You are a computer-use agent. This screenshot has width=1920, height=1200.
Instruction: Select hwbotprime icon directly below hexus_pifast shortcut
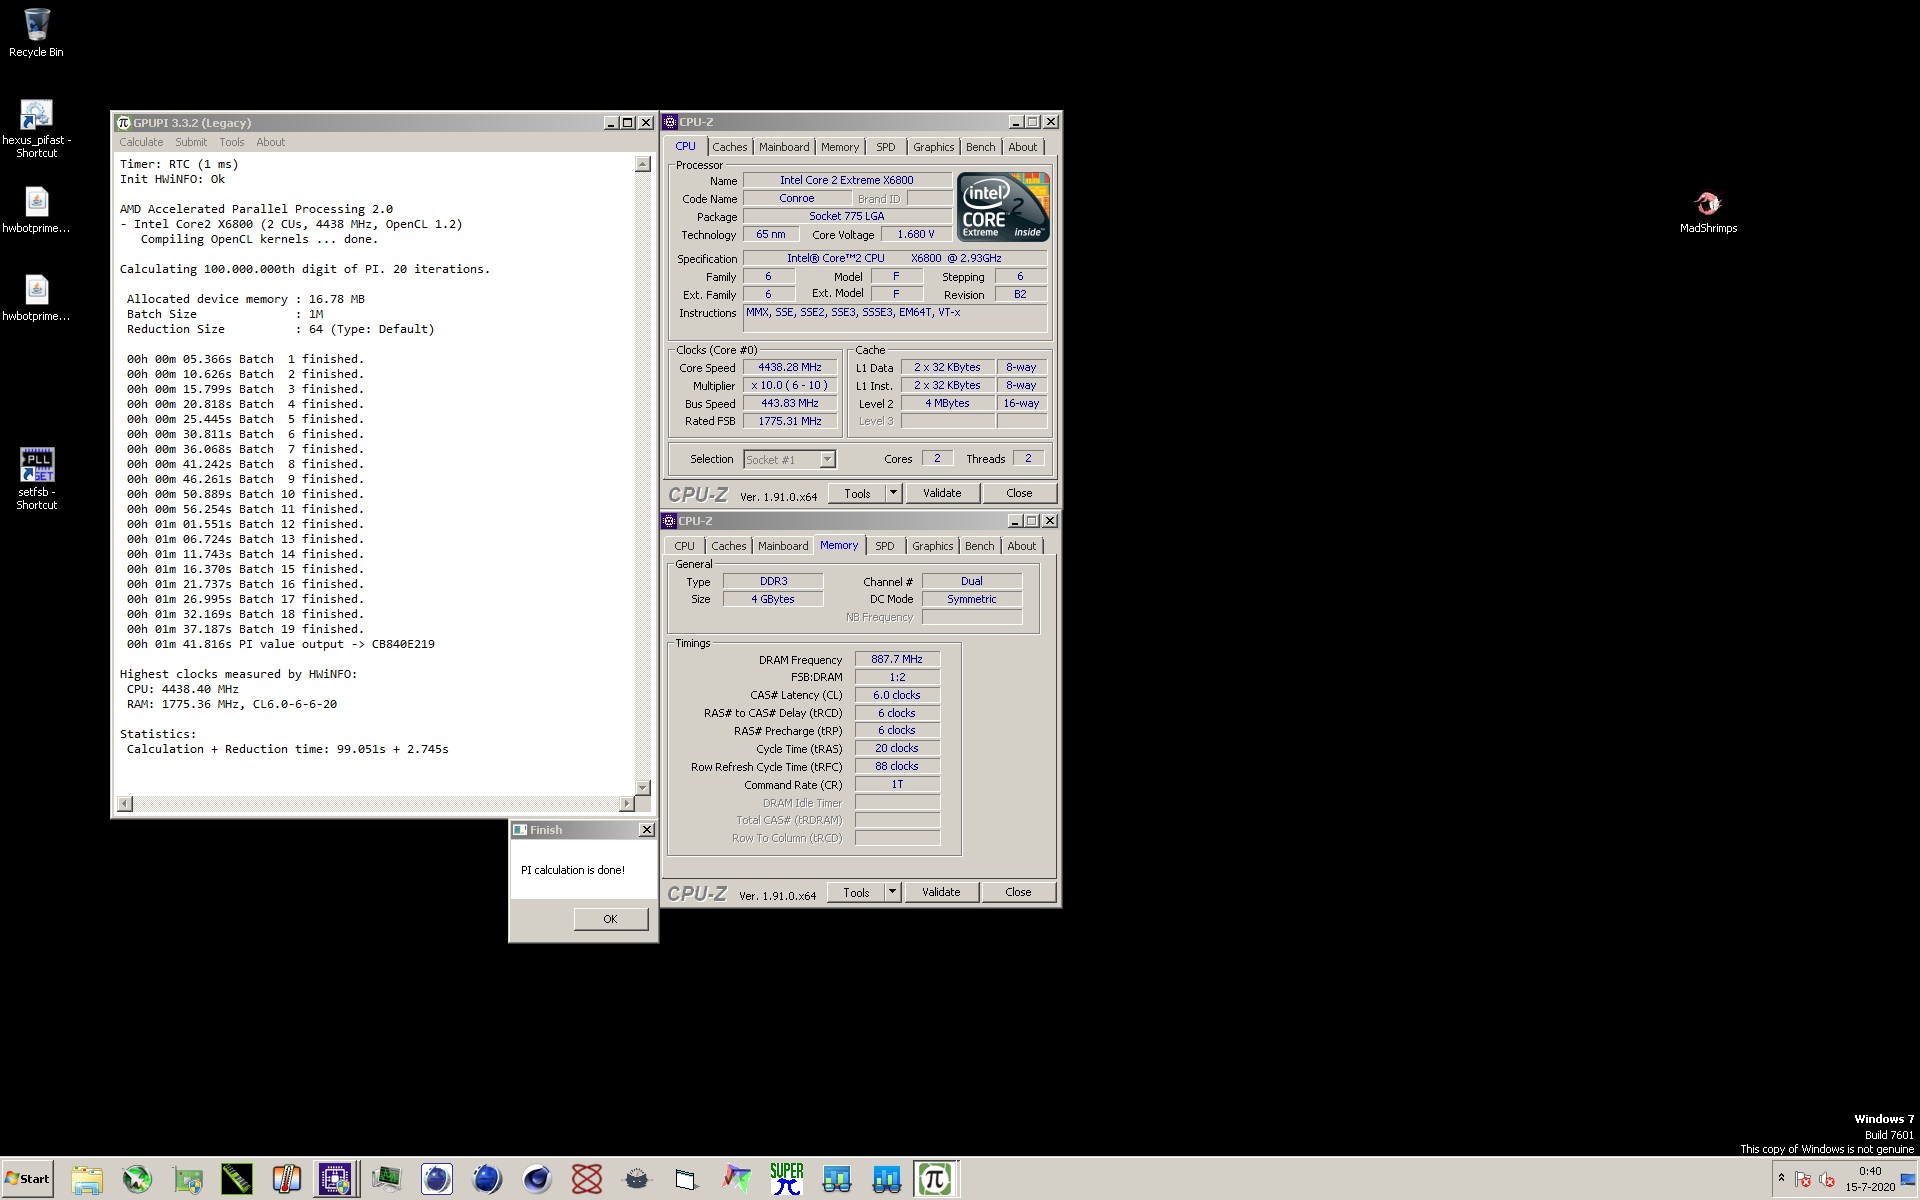36,211
